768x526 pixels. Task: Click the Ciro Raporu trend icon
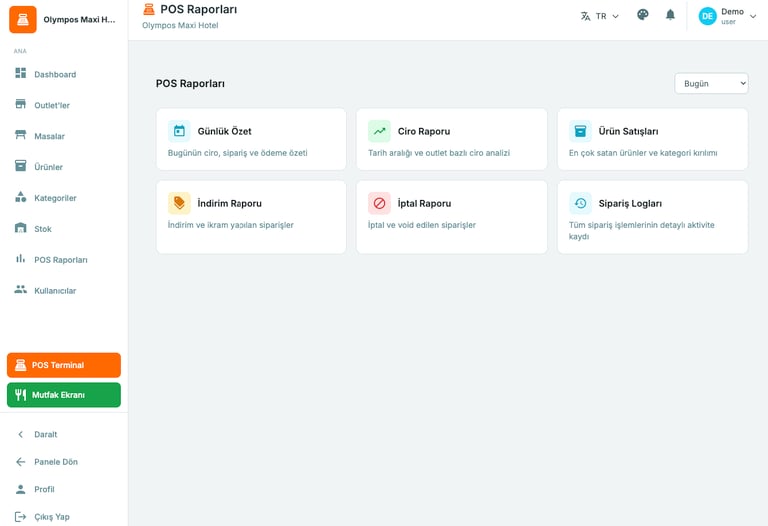379,131
